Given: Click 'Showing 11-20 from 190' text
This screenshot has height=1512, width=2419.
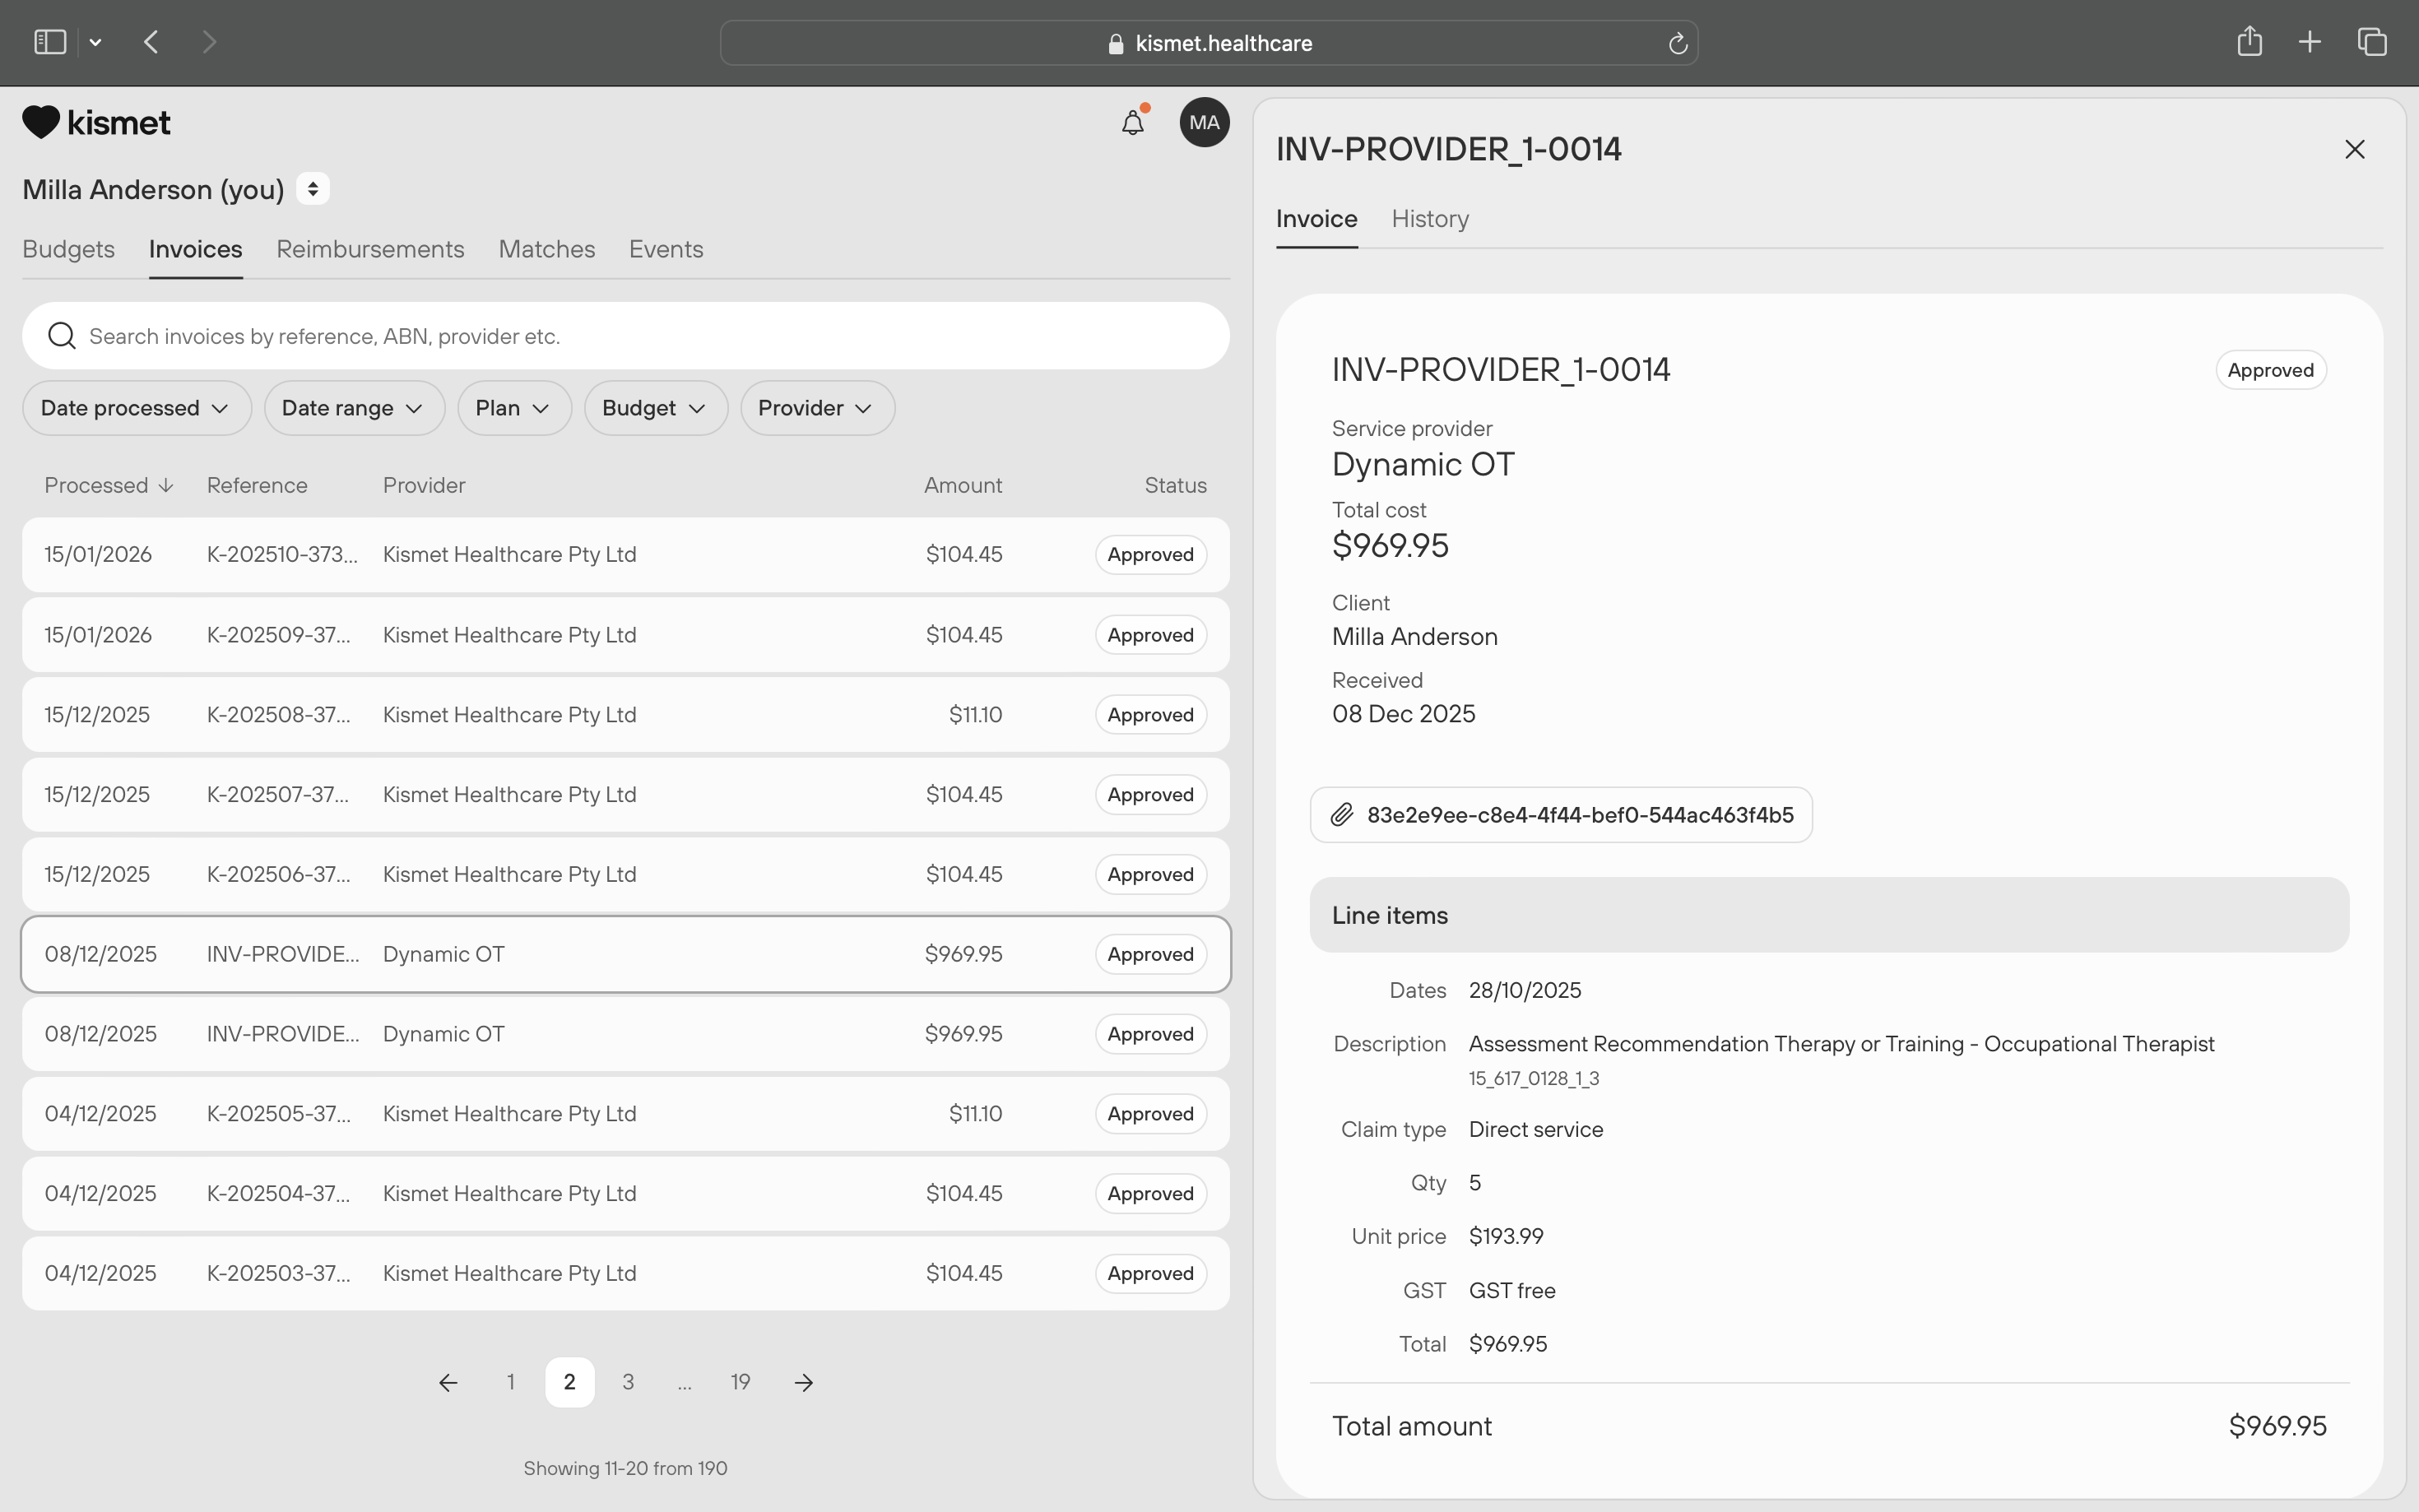Looking at the screenshot, I should click(625, 1468).
